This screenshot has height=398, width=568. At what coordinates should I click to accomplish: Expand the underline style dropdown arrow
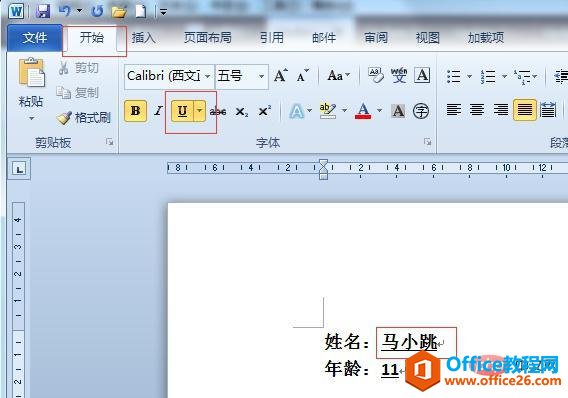[x=200, y=111]
